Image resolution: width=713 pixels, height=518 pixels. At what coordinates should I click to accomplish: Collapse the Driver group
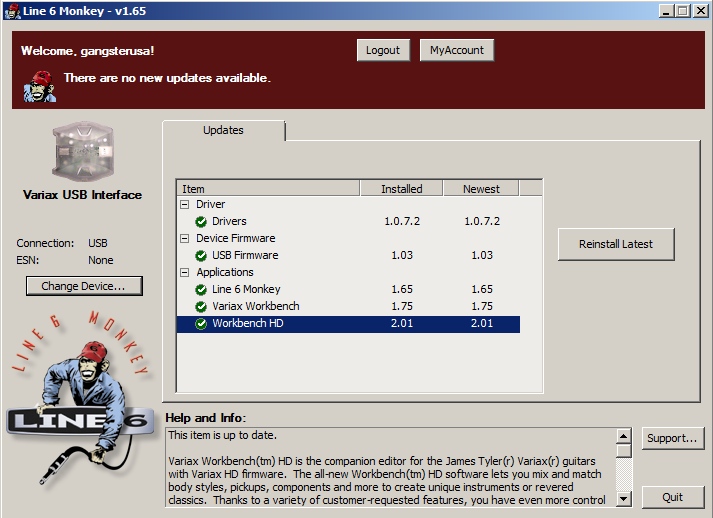point(185,205)
